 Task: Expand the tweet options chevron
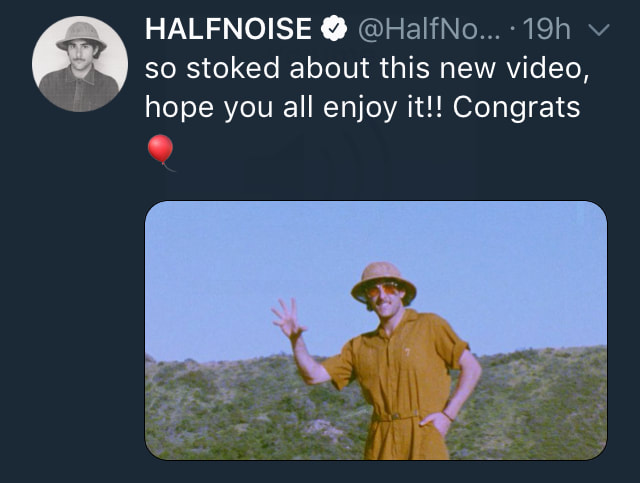[599, 30]
